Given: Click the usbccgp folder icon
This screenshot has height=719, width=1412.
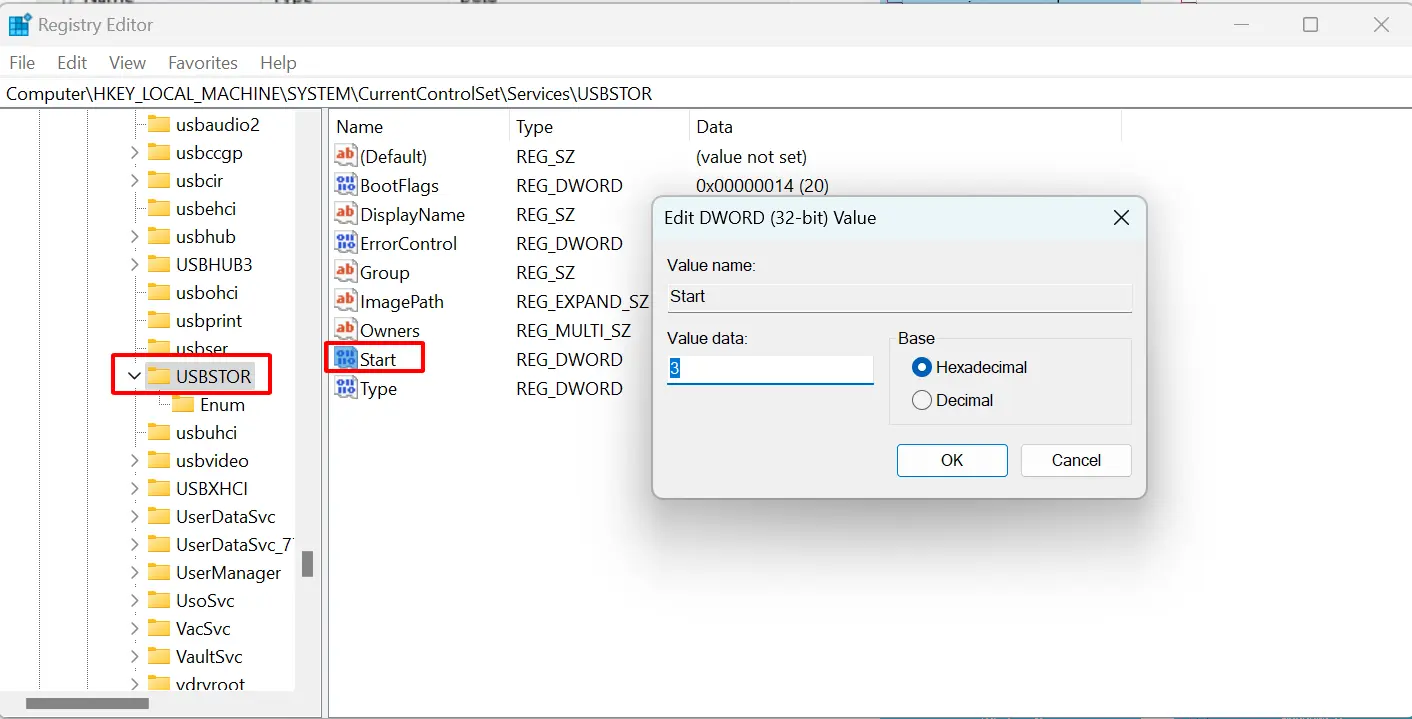Looking at the screenshot, I should [x=159, y=152].
